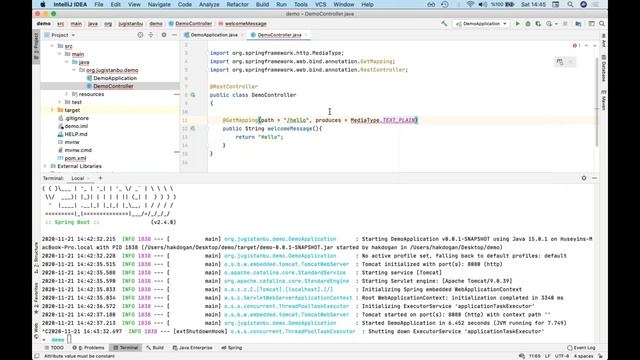The image size is (640, 360).
Task: Run DemoApplication with the green play icon
Action: [518, 24]
